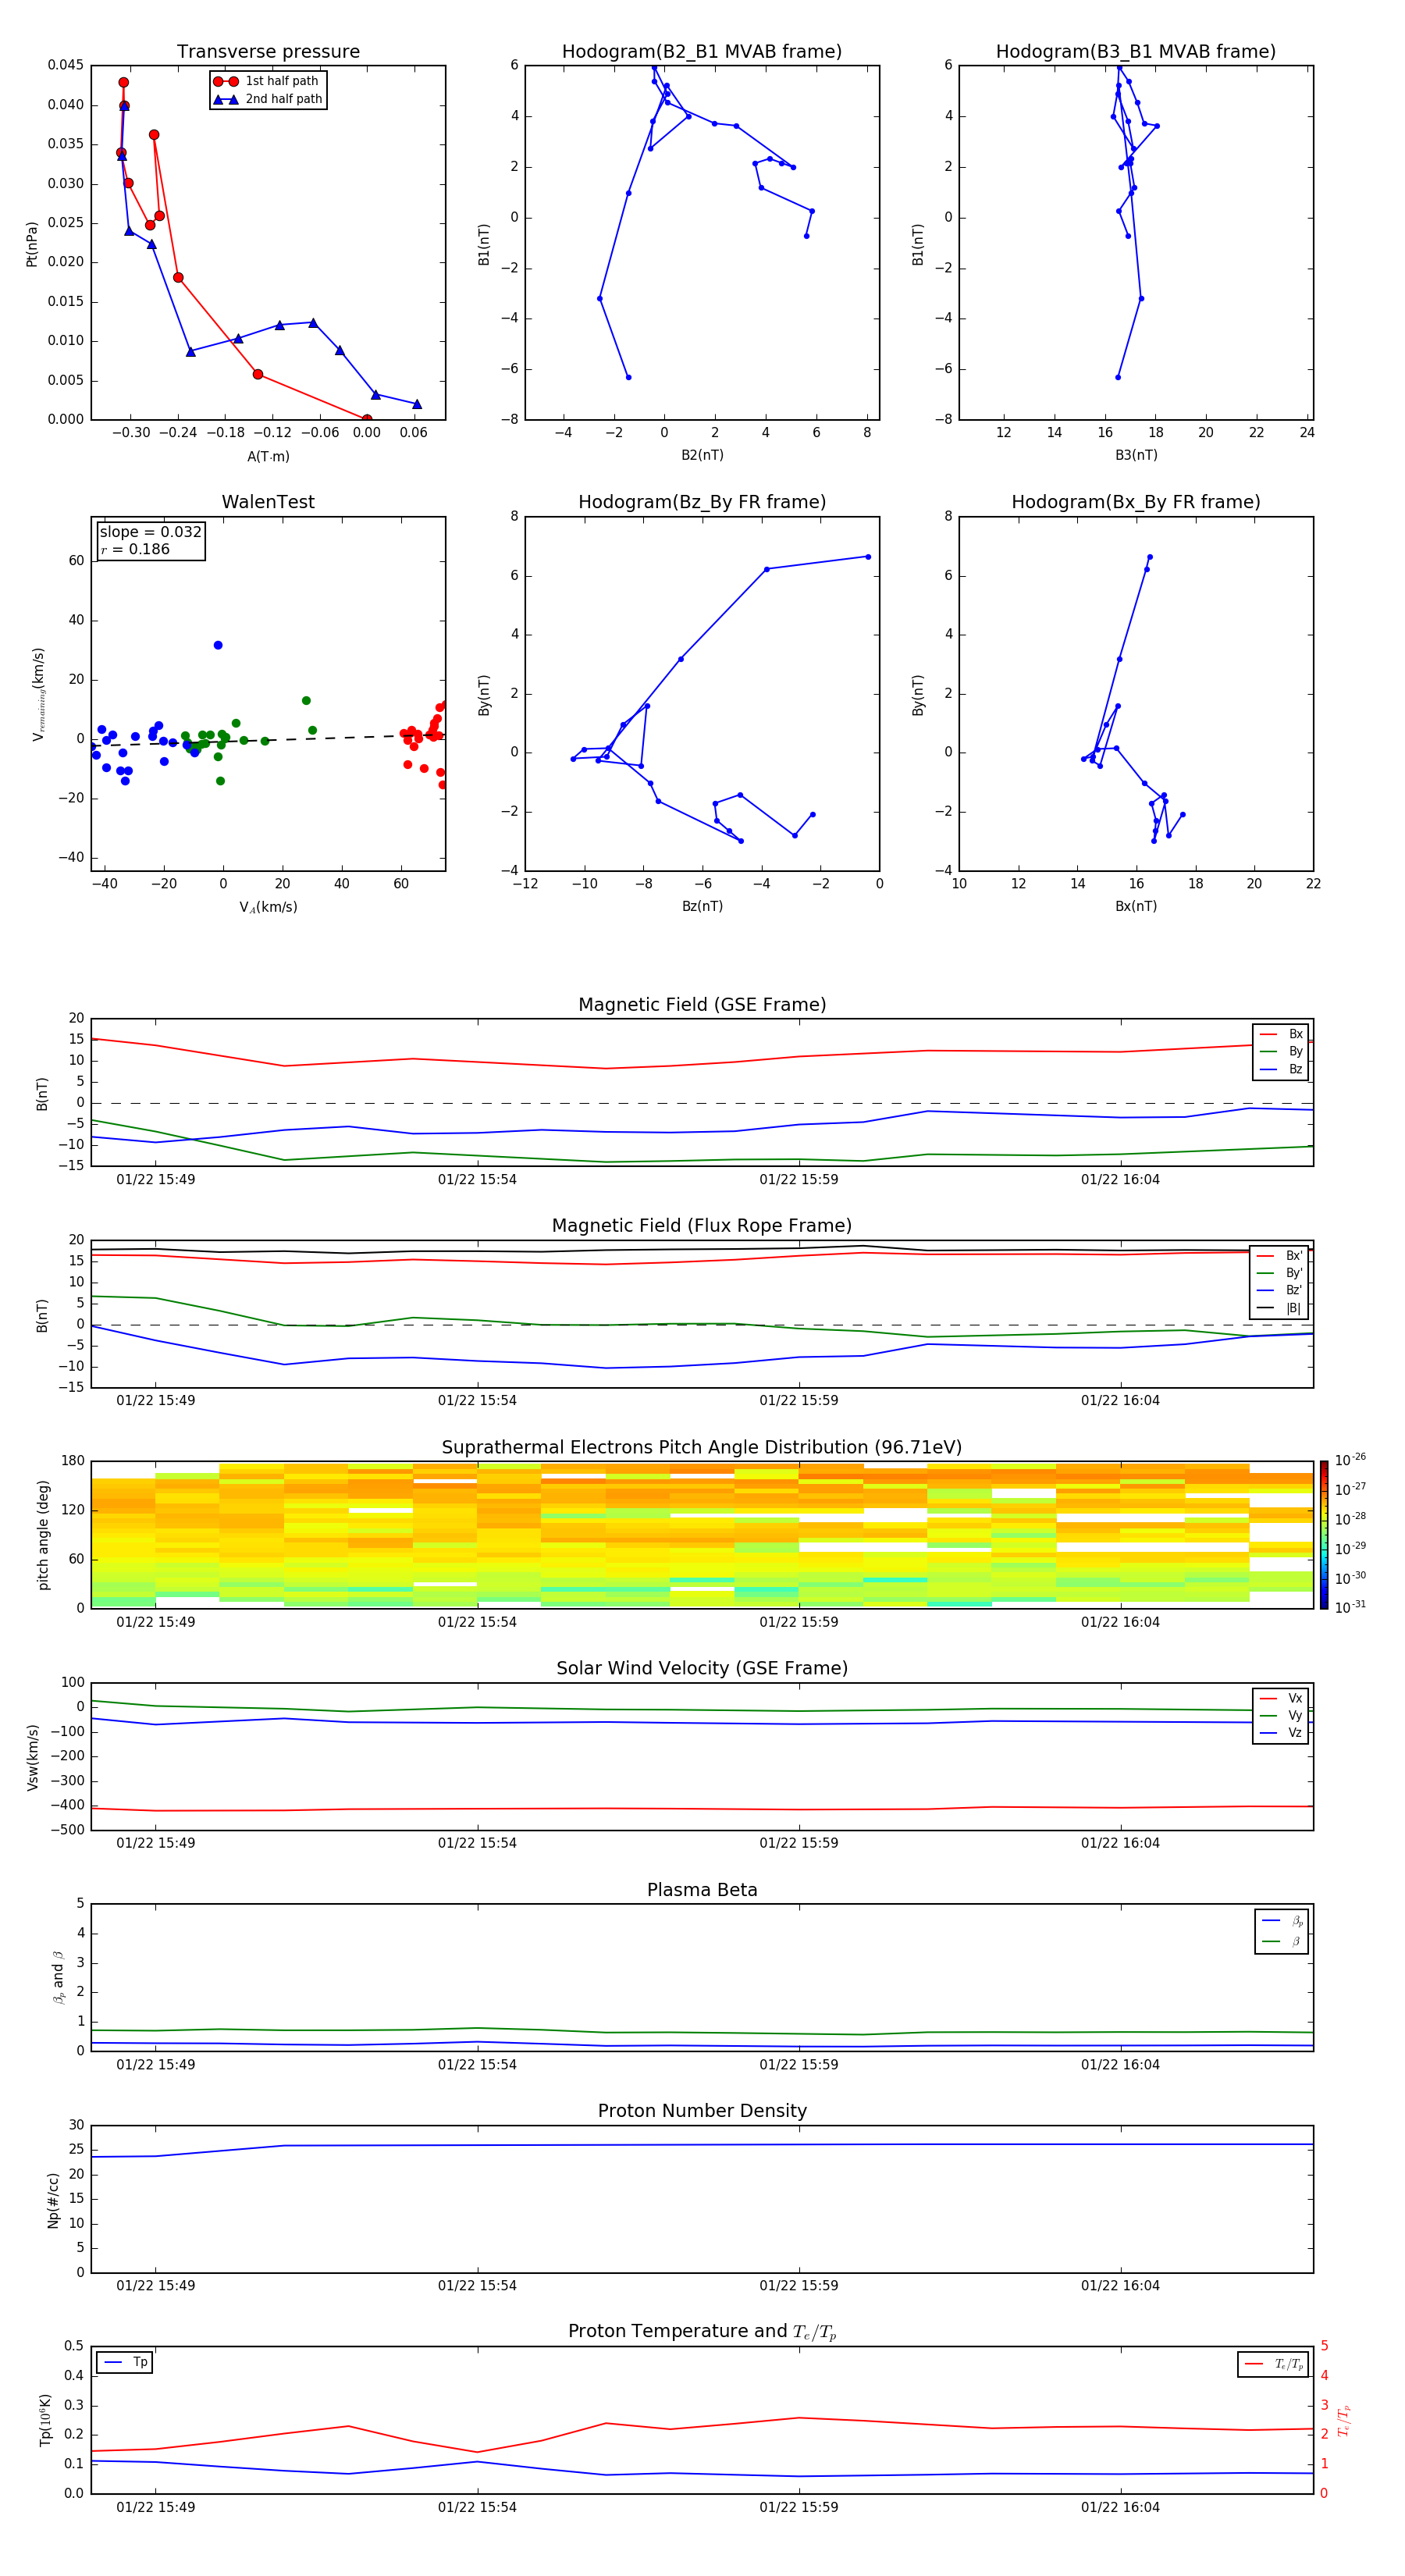The height and width of the screenshot is (2576, 1405).
Task: Click the 'Hodogram(B2_B1 MVAB frame)' title
Action: 702,52
